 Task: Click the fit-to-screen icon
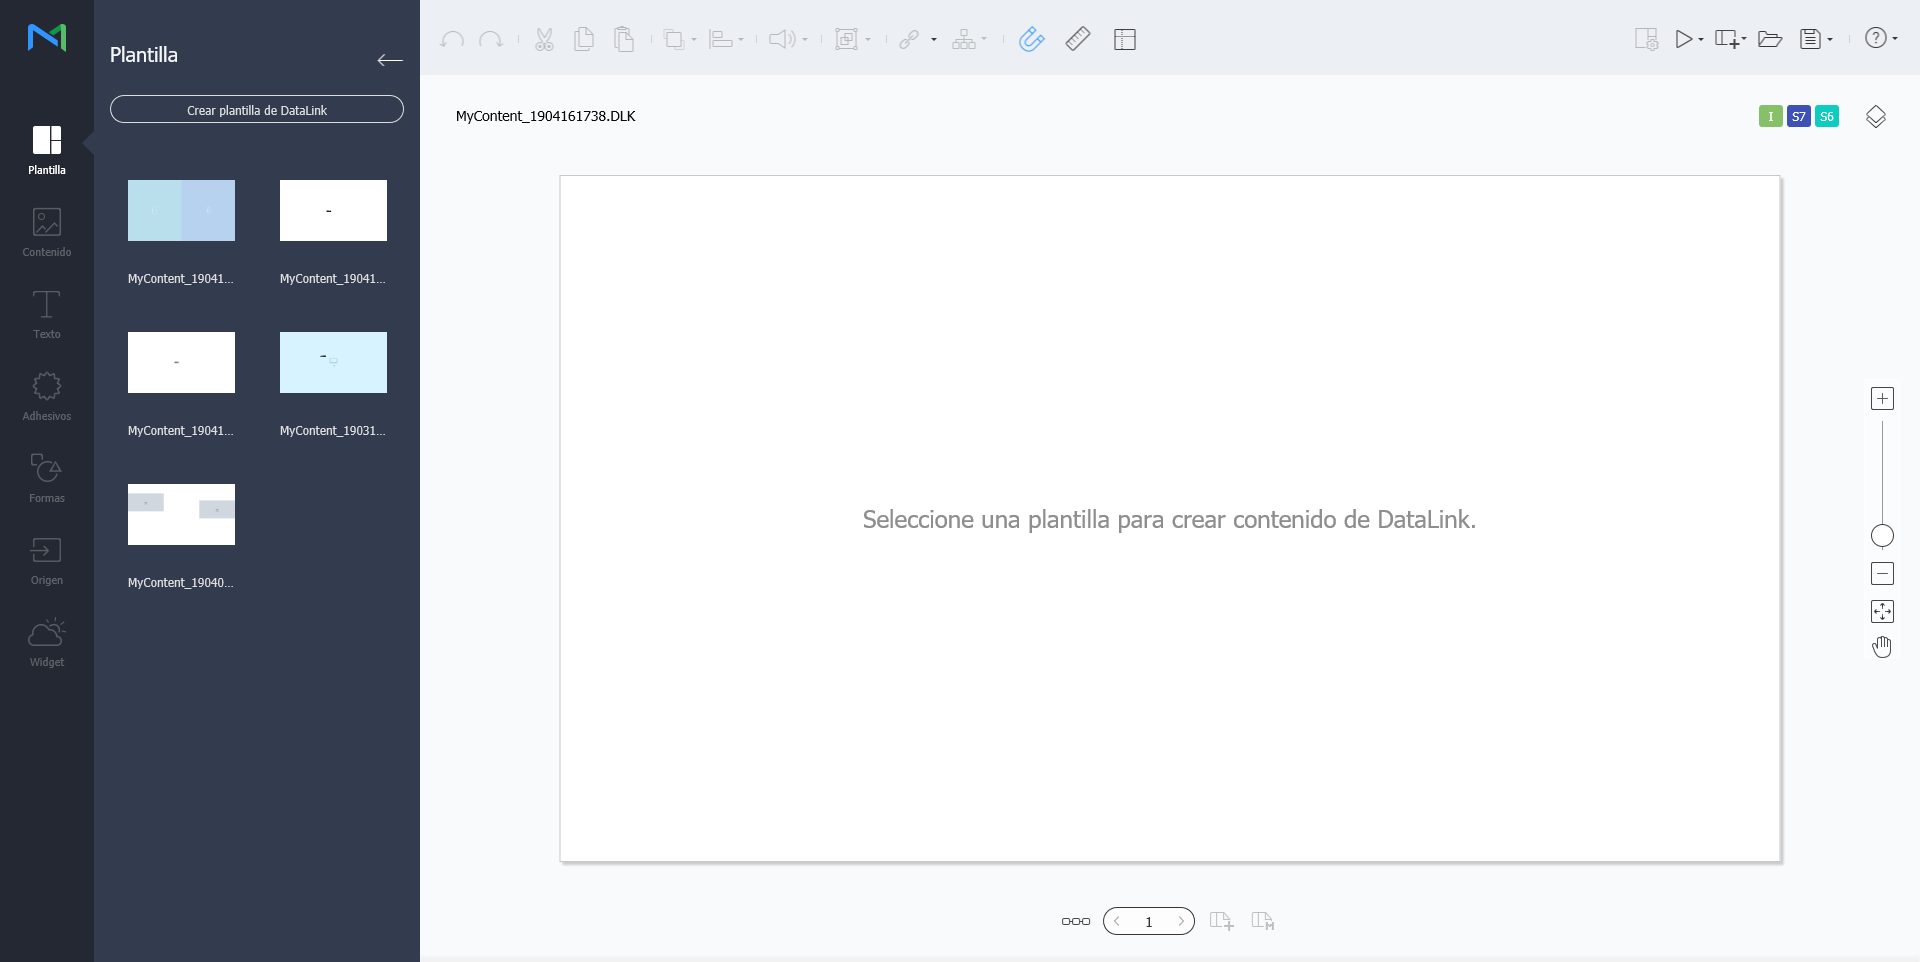coord(1882,611)
